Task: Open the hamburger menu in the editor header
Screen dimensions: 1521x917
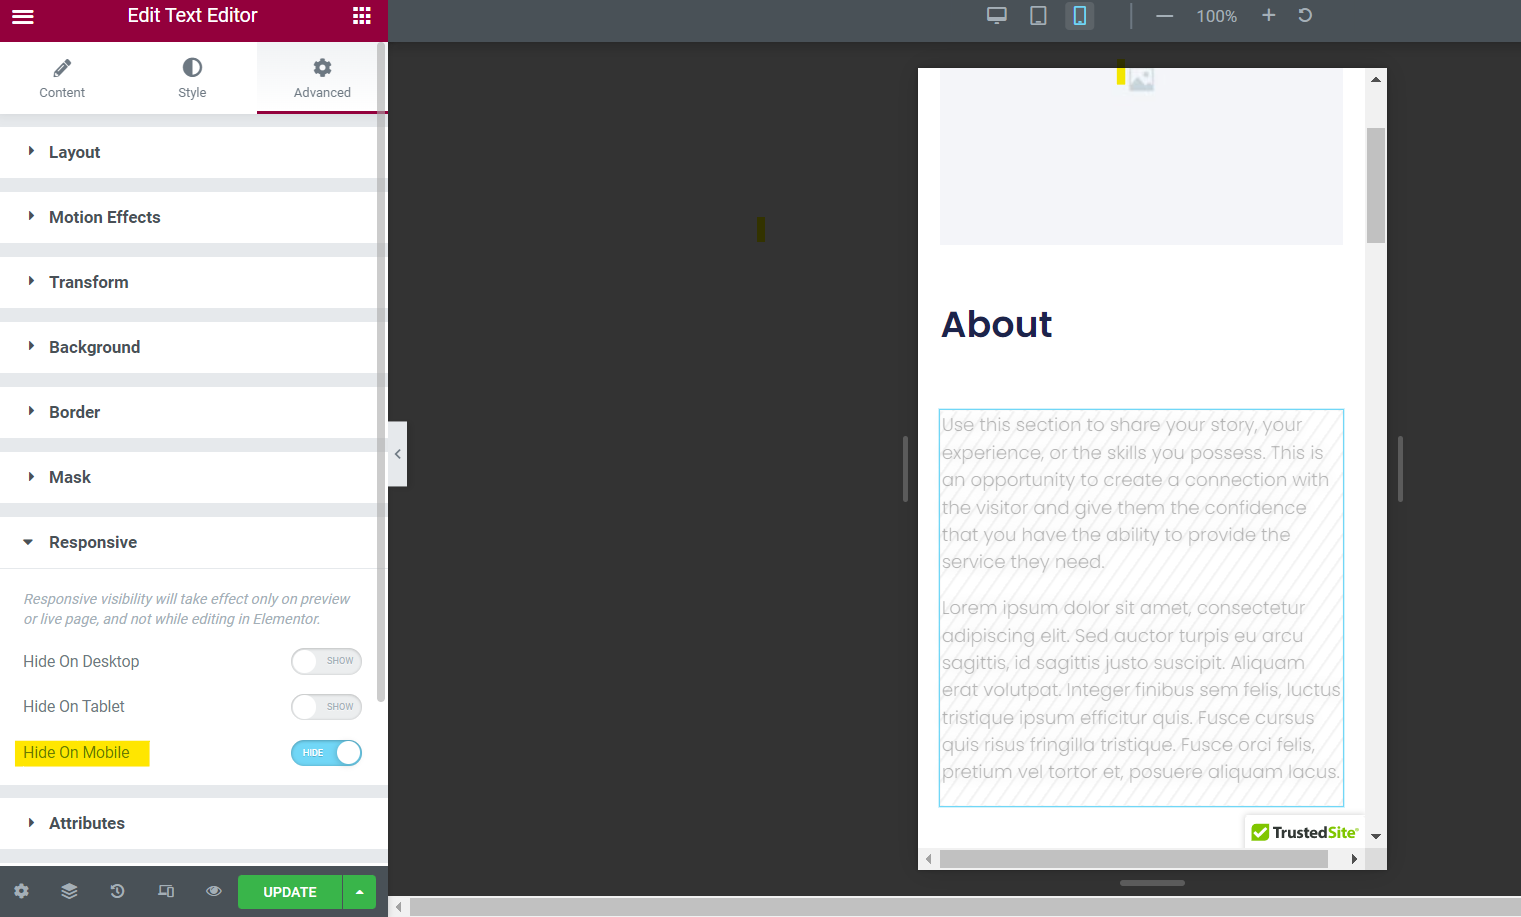Action: point(22,16)
